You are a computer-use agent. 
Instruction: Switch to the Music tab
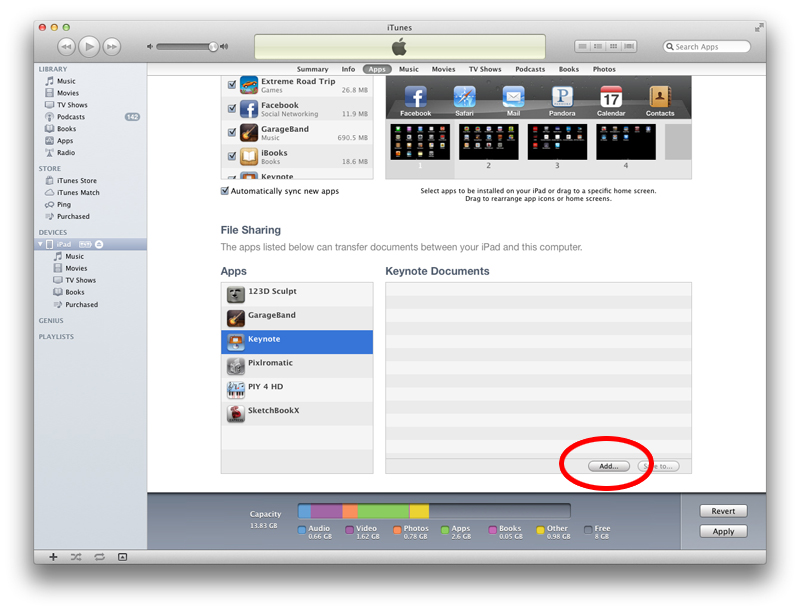[409, 69]
